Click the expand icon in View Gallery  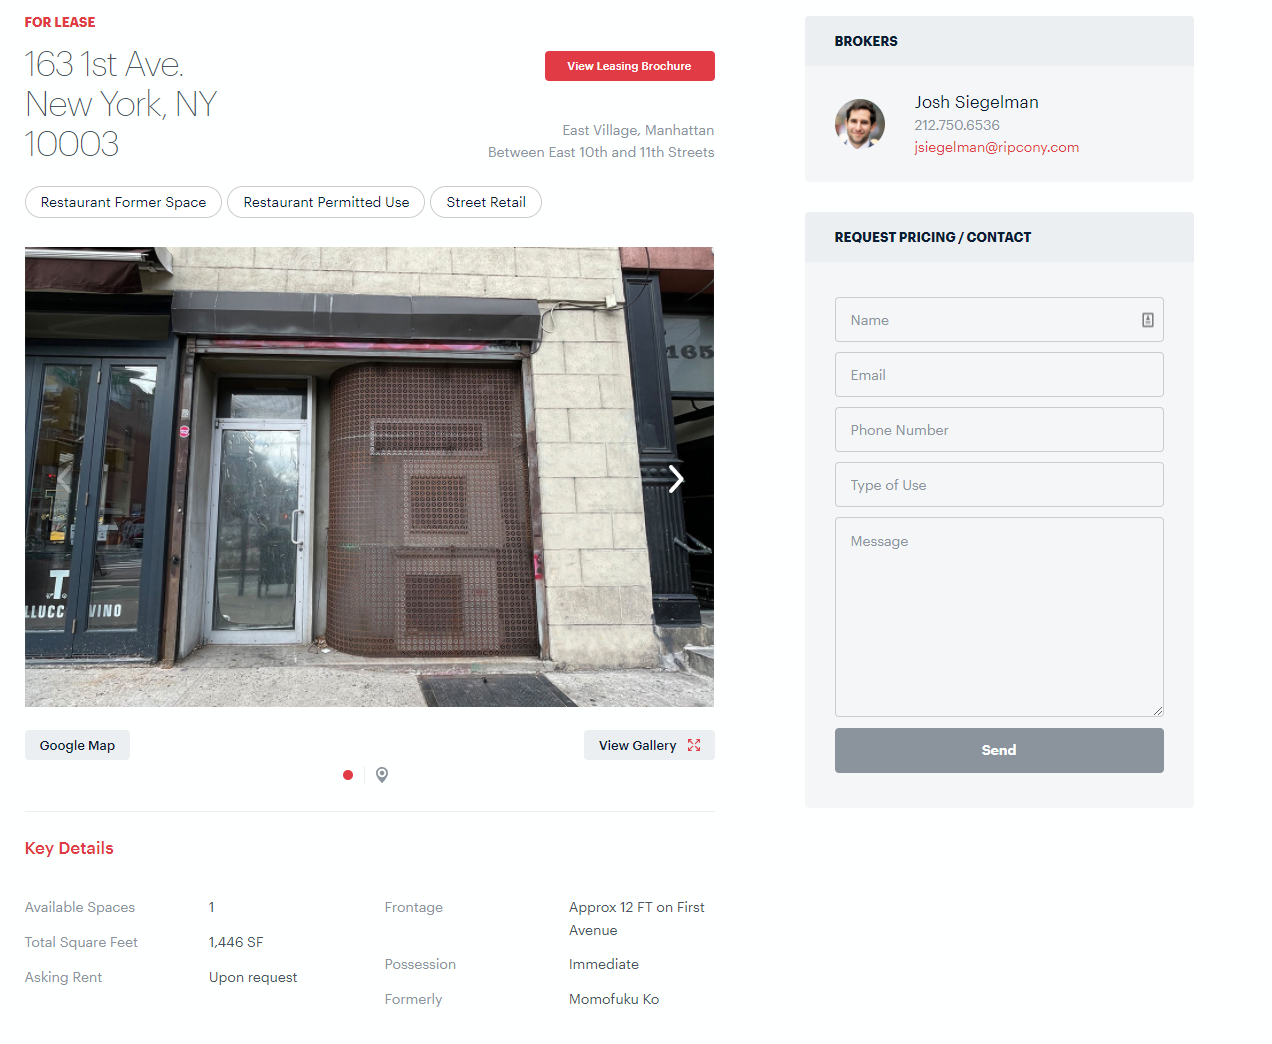[x=694, y=745]
